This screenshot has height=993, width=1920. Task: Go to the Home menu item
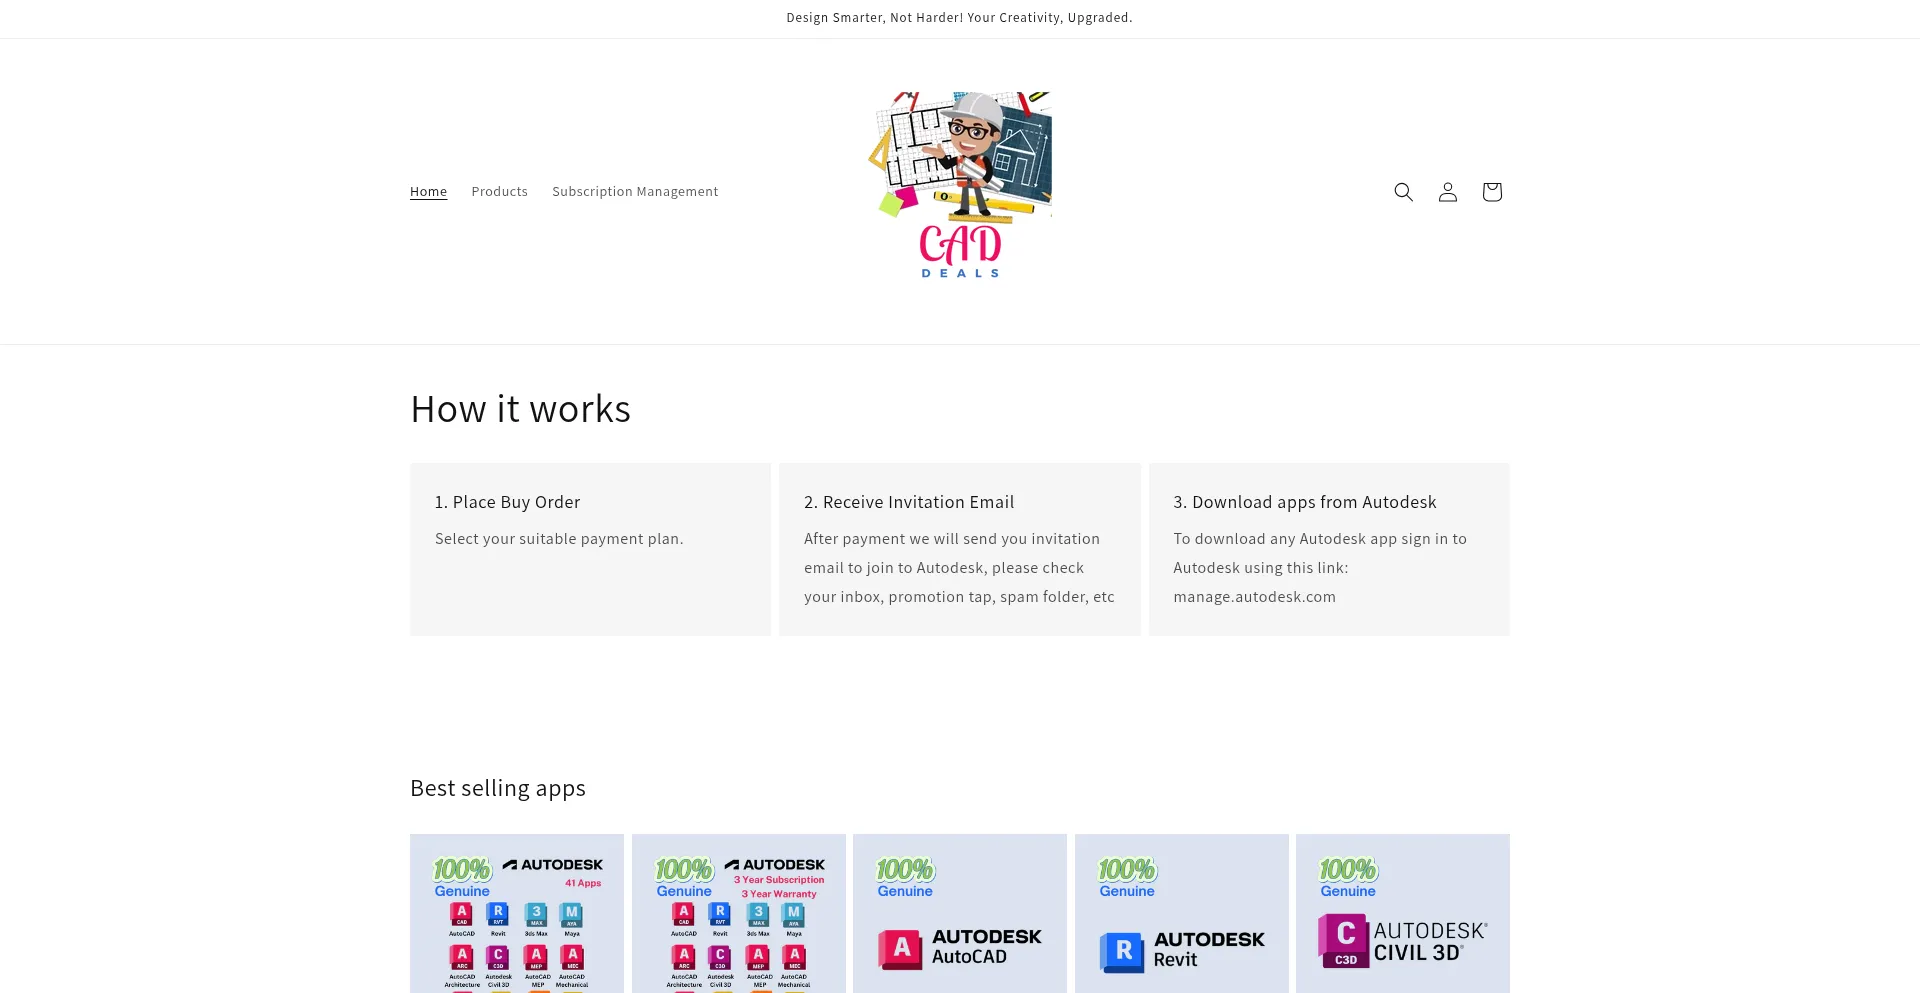428,192
